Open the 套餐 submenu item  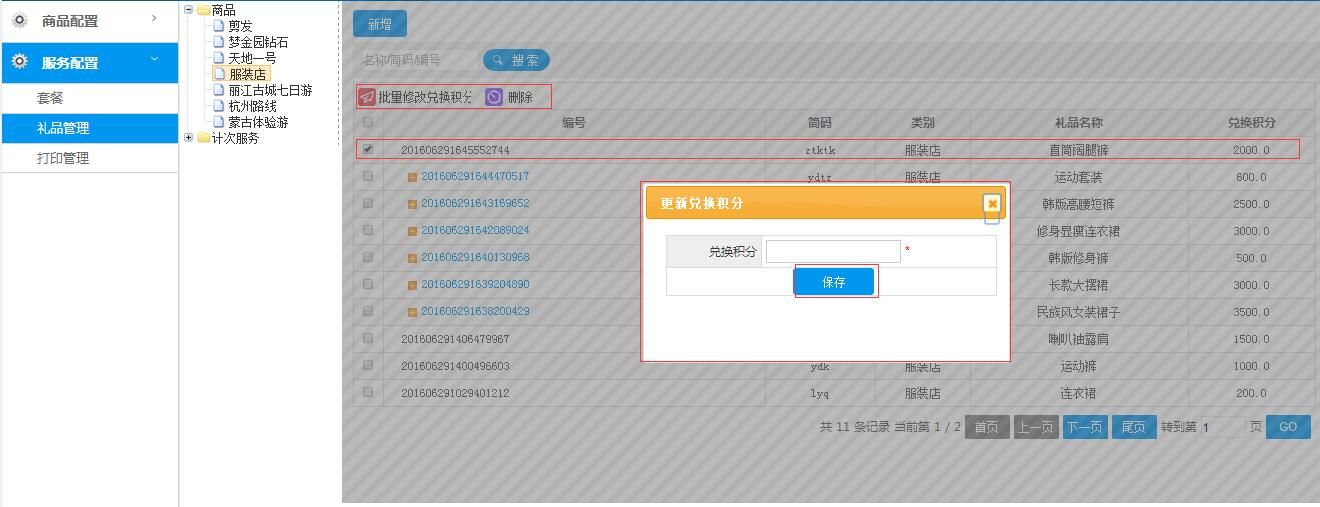(x=50, y=98)
